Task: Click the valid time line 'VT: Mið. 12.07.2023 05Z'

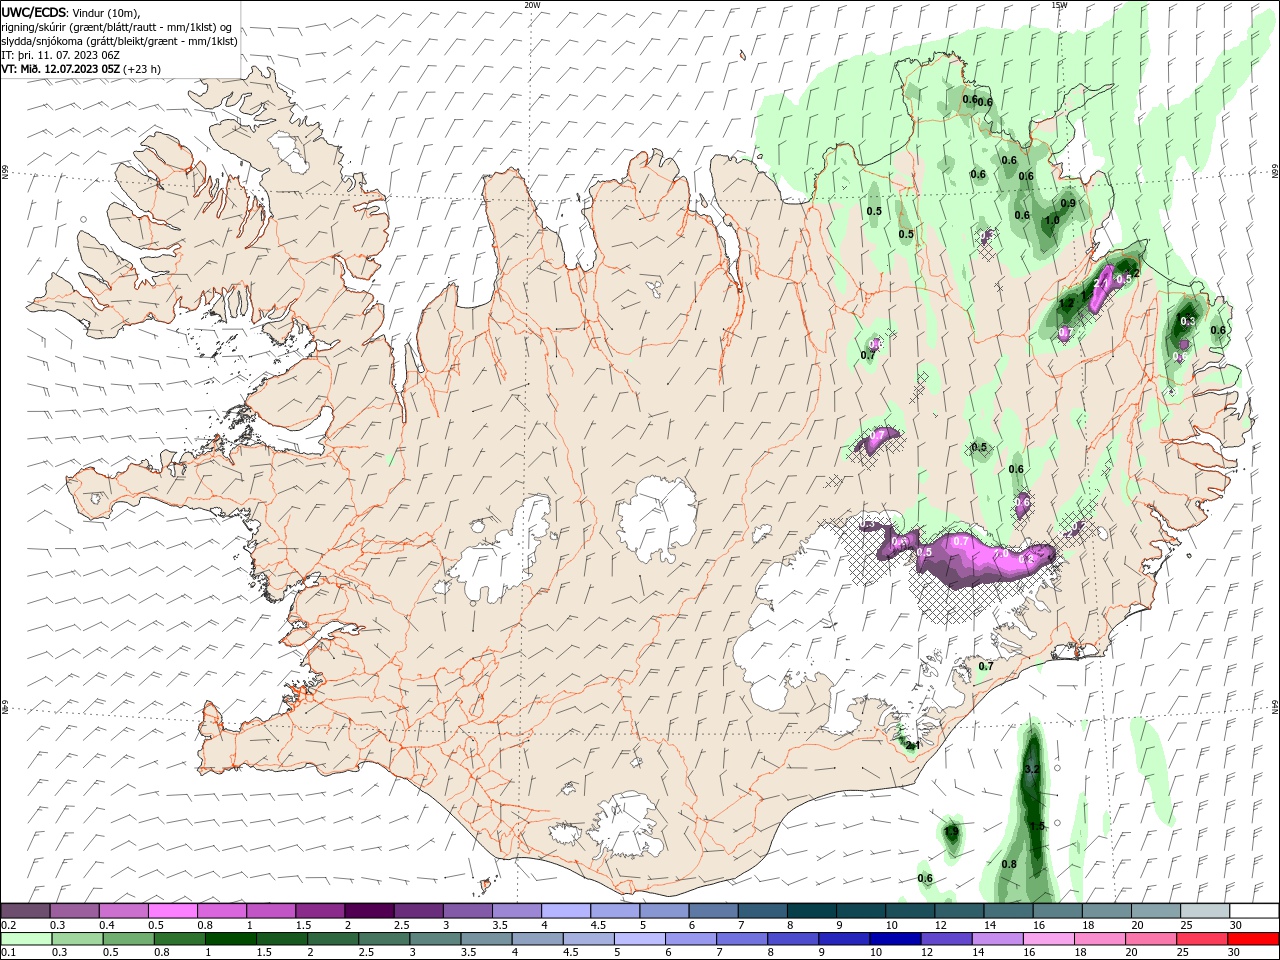Action: point(63,69)
